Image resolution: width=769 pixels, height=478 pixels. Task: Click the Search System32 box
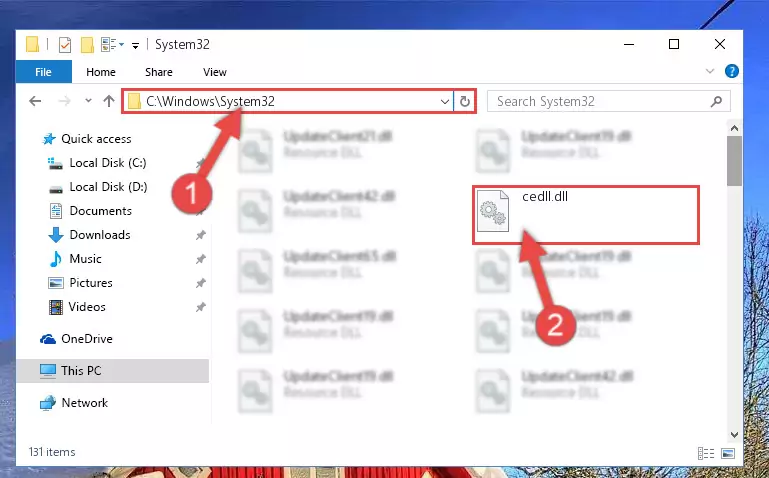tap(609, 101)
